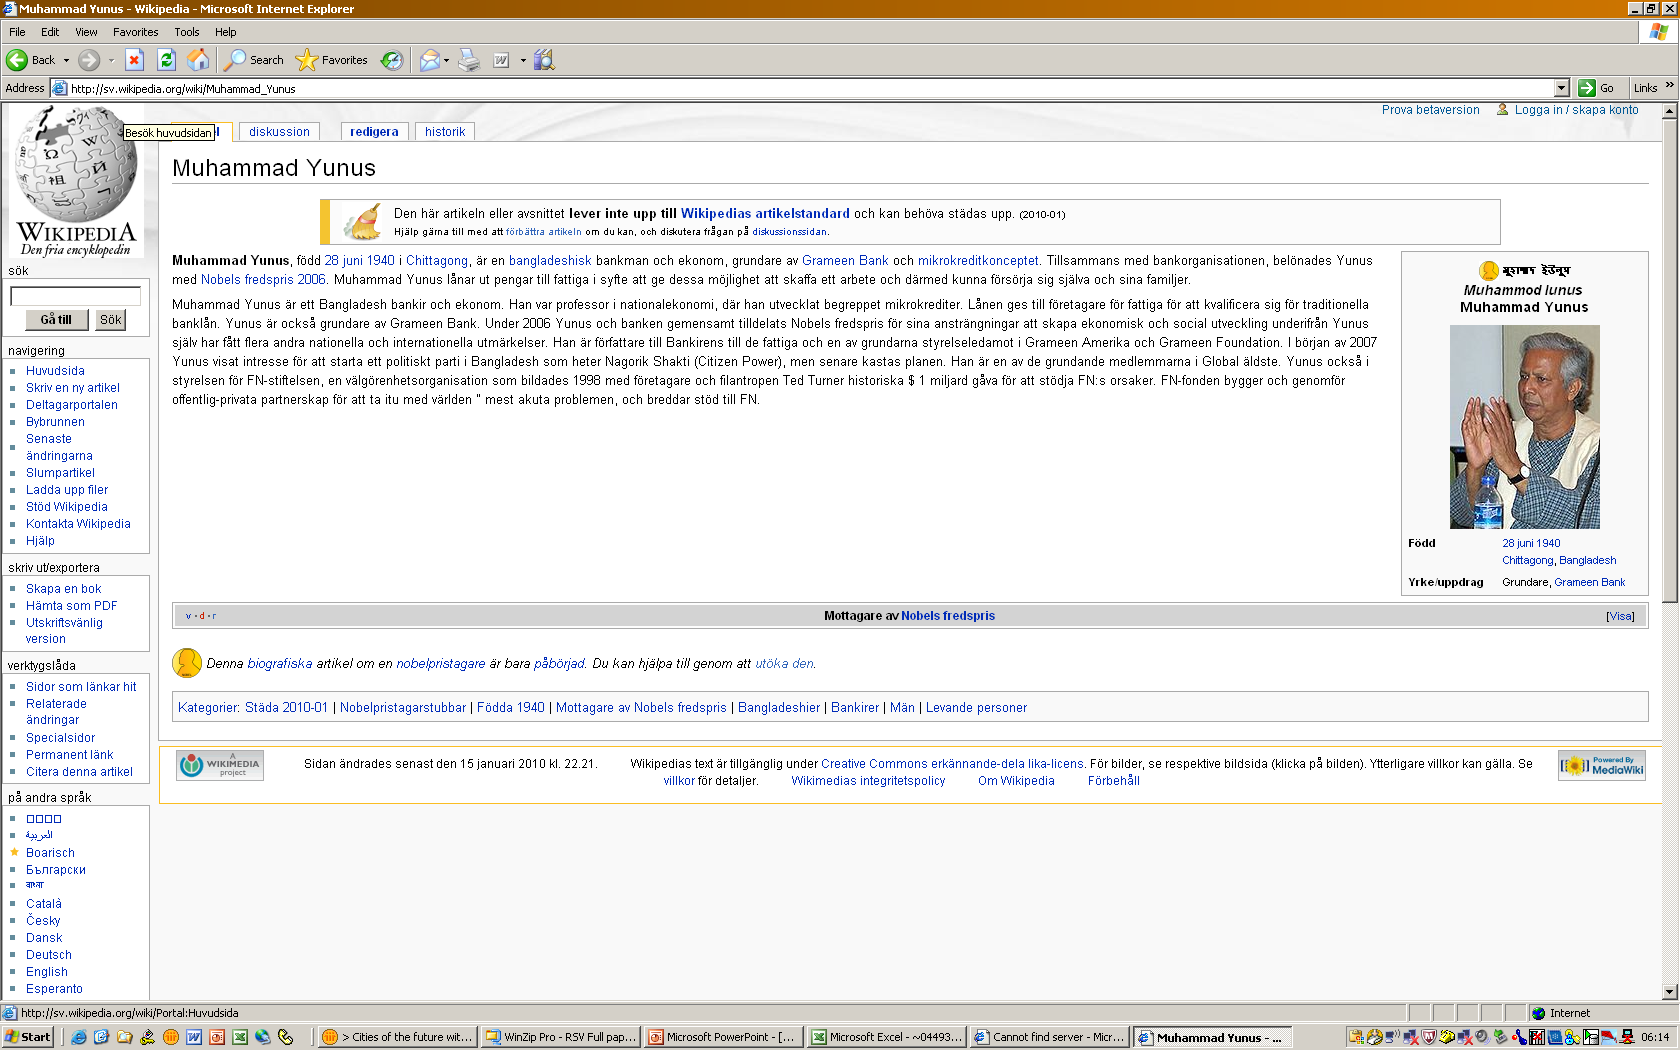Open the View menu
The width and height of the screenshot is (1680, 1050).
tap(87, 32)
